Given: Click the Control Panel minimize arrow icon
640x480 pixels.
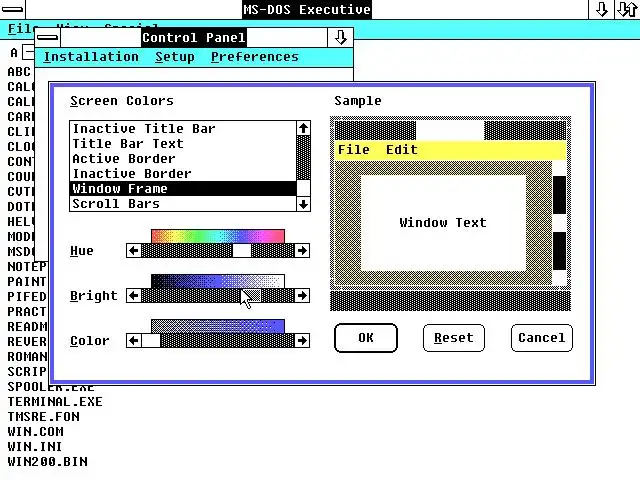Looking at the screenshot, I should tap(340, 38).
